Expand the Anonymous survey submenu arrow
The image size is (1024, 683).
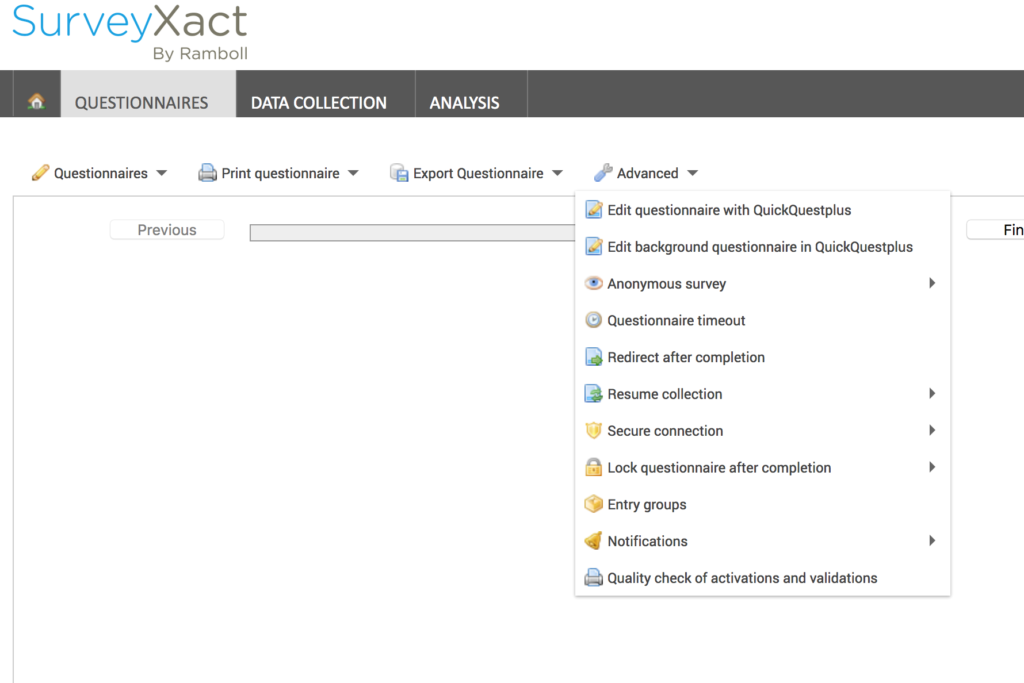coord(932,283)
